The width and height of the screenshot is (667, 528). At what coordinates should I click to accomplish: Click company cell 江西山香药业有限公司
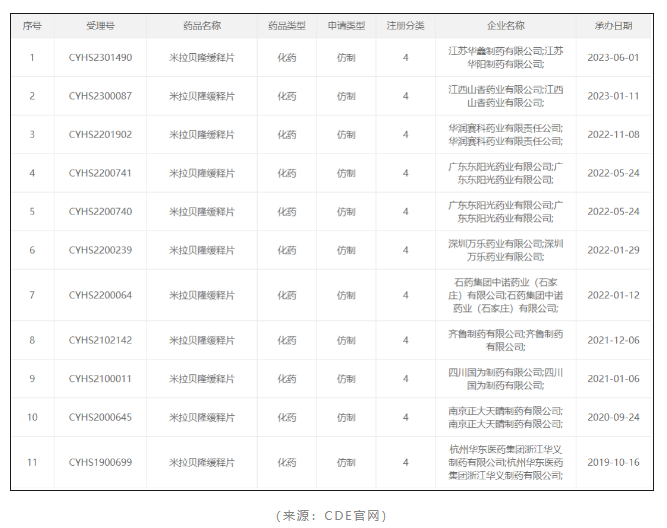(506, 96)
